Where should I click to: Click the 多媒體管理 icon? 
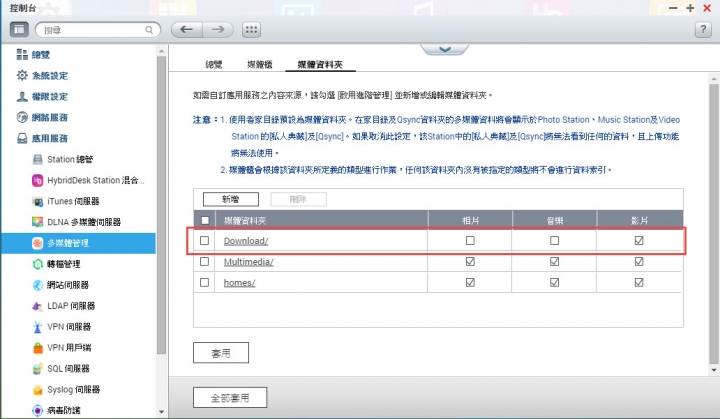tap(38, 243)
